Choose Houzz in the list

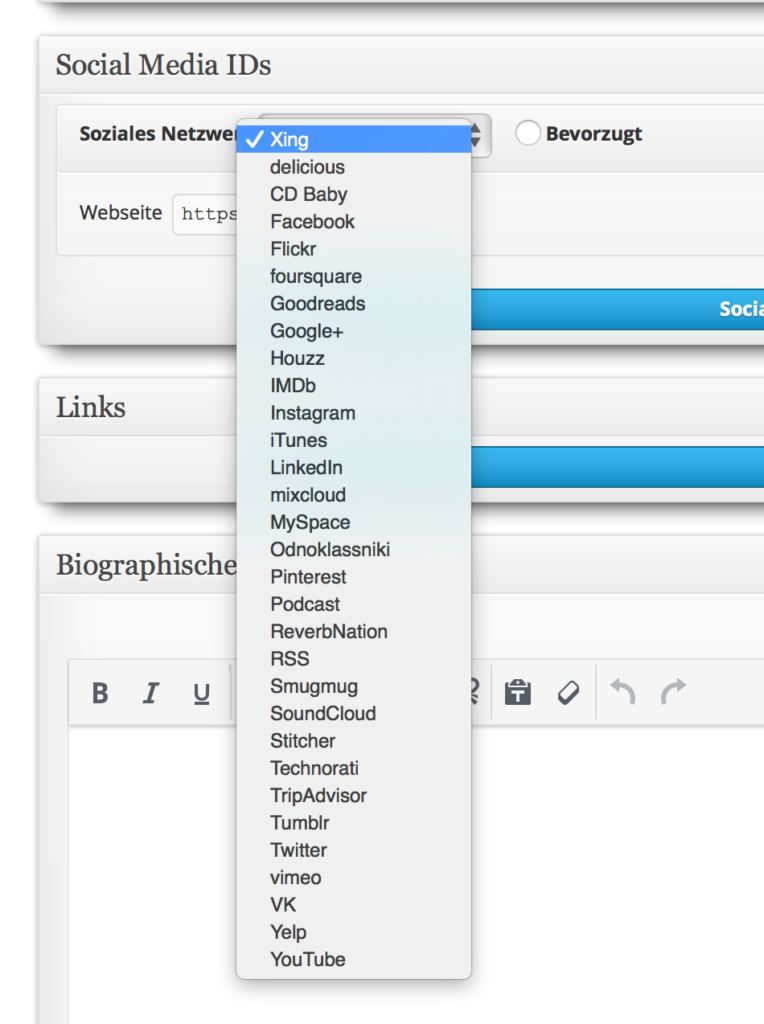pyautogui.click(x=353, y=358)
